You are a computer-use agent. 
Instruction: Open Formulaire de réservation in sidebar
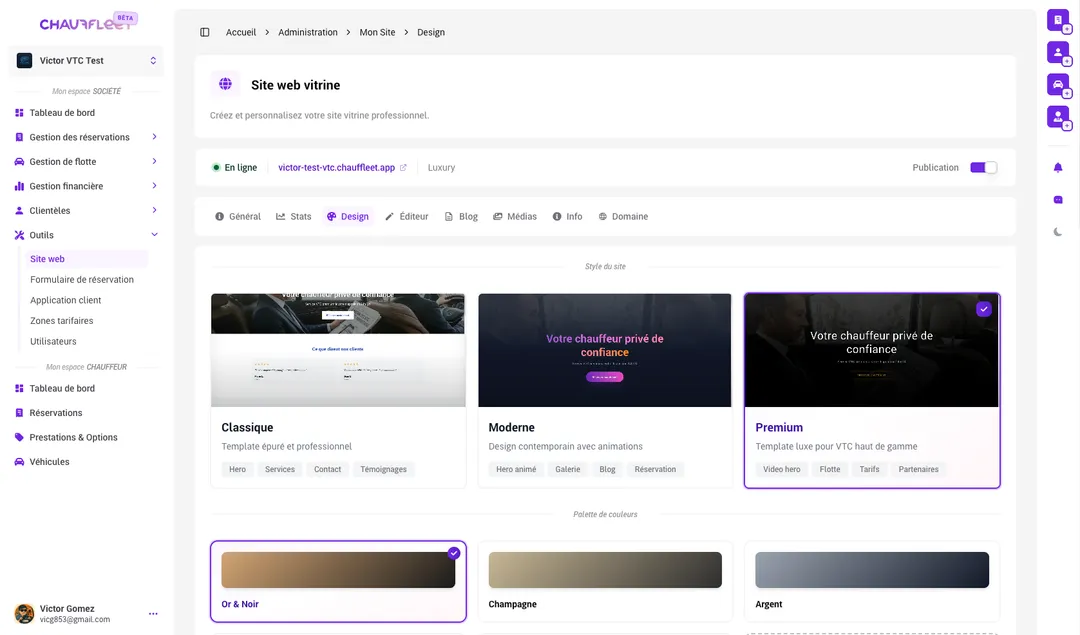pyautogui.click(x=82, y=280)
